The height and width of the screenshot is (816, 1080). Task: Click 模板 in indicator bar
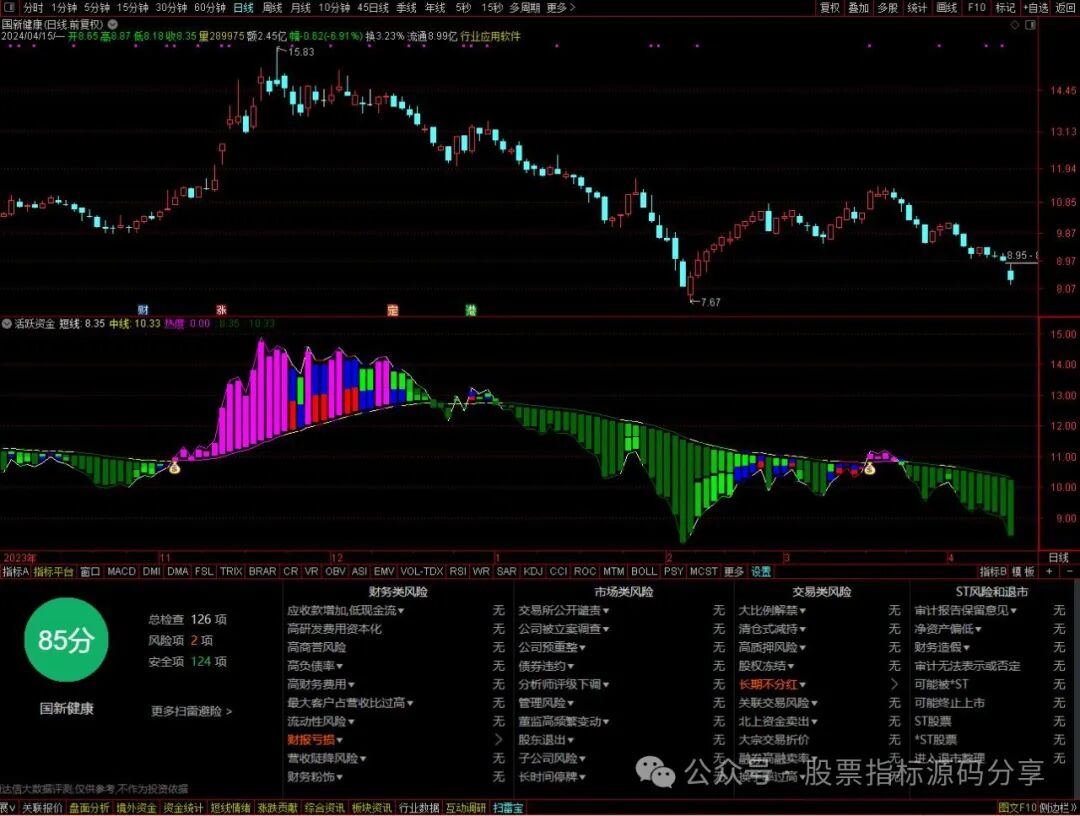[1024, 572]
